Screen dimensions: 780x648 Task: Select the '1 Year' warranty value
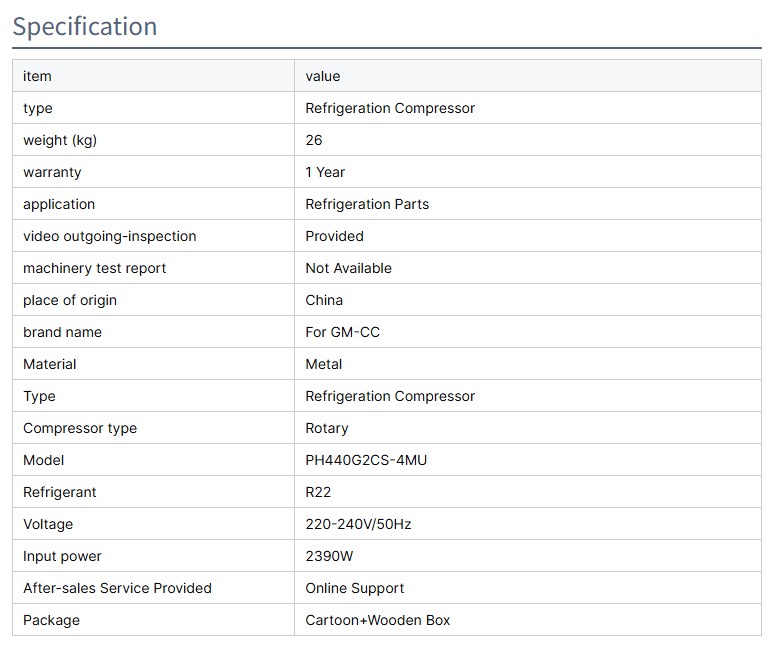pyautogui.click(x=325, y=172)
